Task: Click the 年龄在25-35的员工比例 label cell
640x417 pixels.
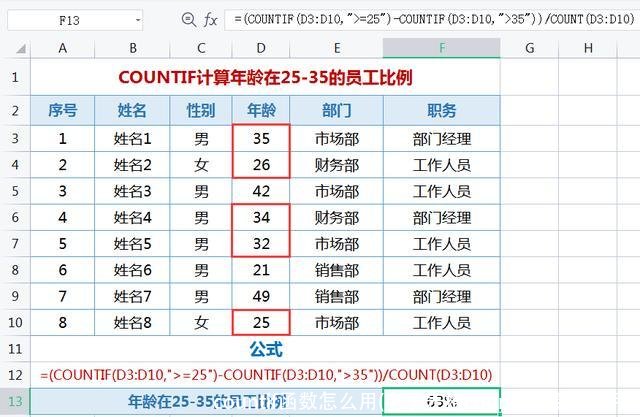Action: 207,401
